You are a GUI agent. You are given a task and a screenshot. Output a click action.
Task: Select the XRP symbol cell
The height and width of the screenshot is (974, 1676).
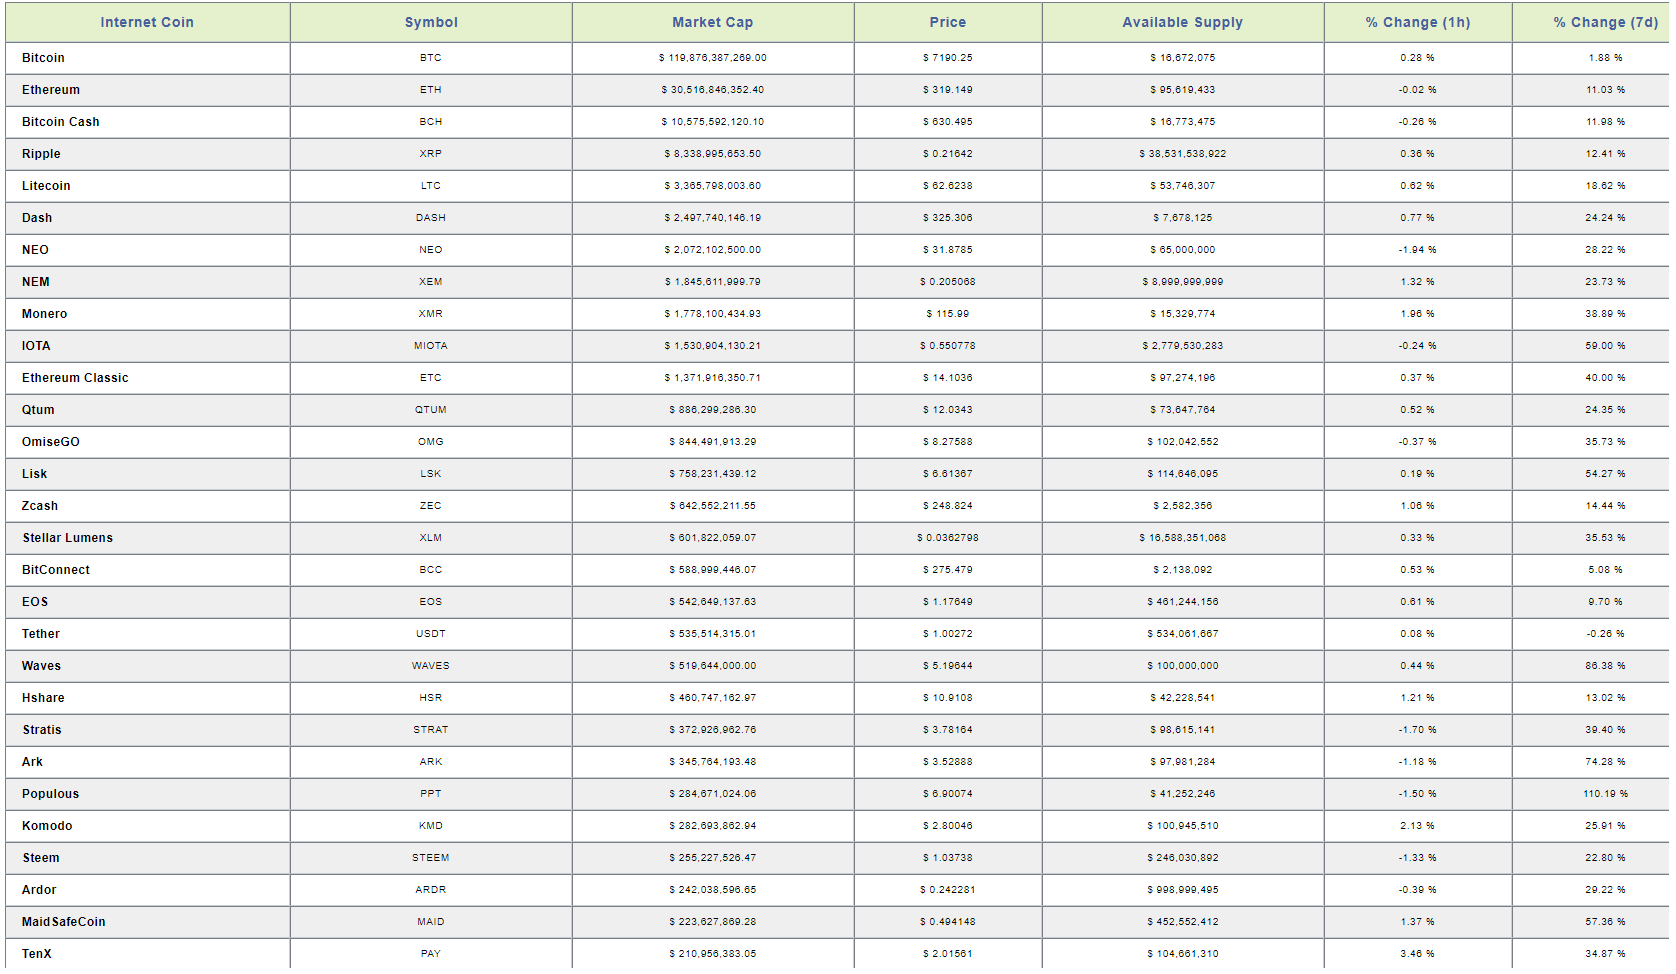pos(431,154)
